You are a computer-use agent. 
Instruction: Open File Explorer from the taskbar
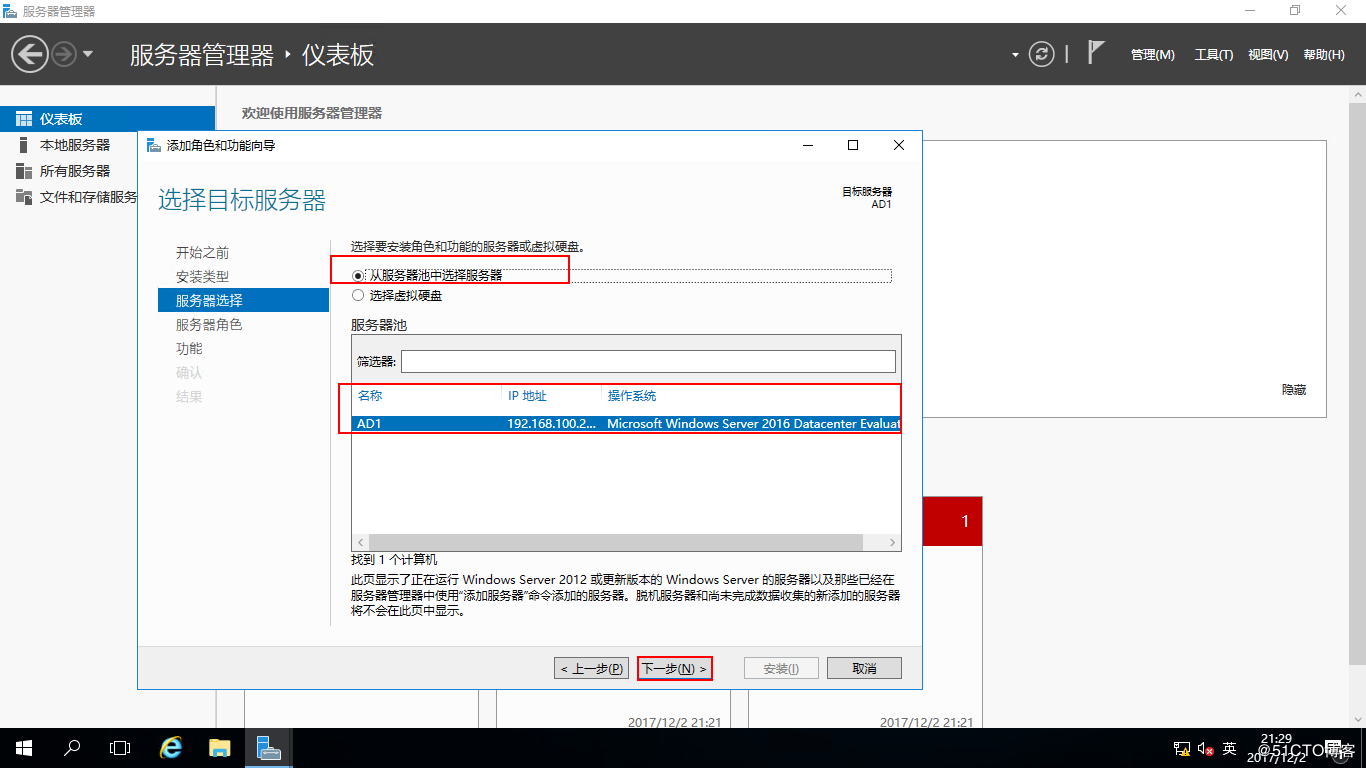[x=220, y=748]
